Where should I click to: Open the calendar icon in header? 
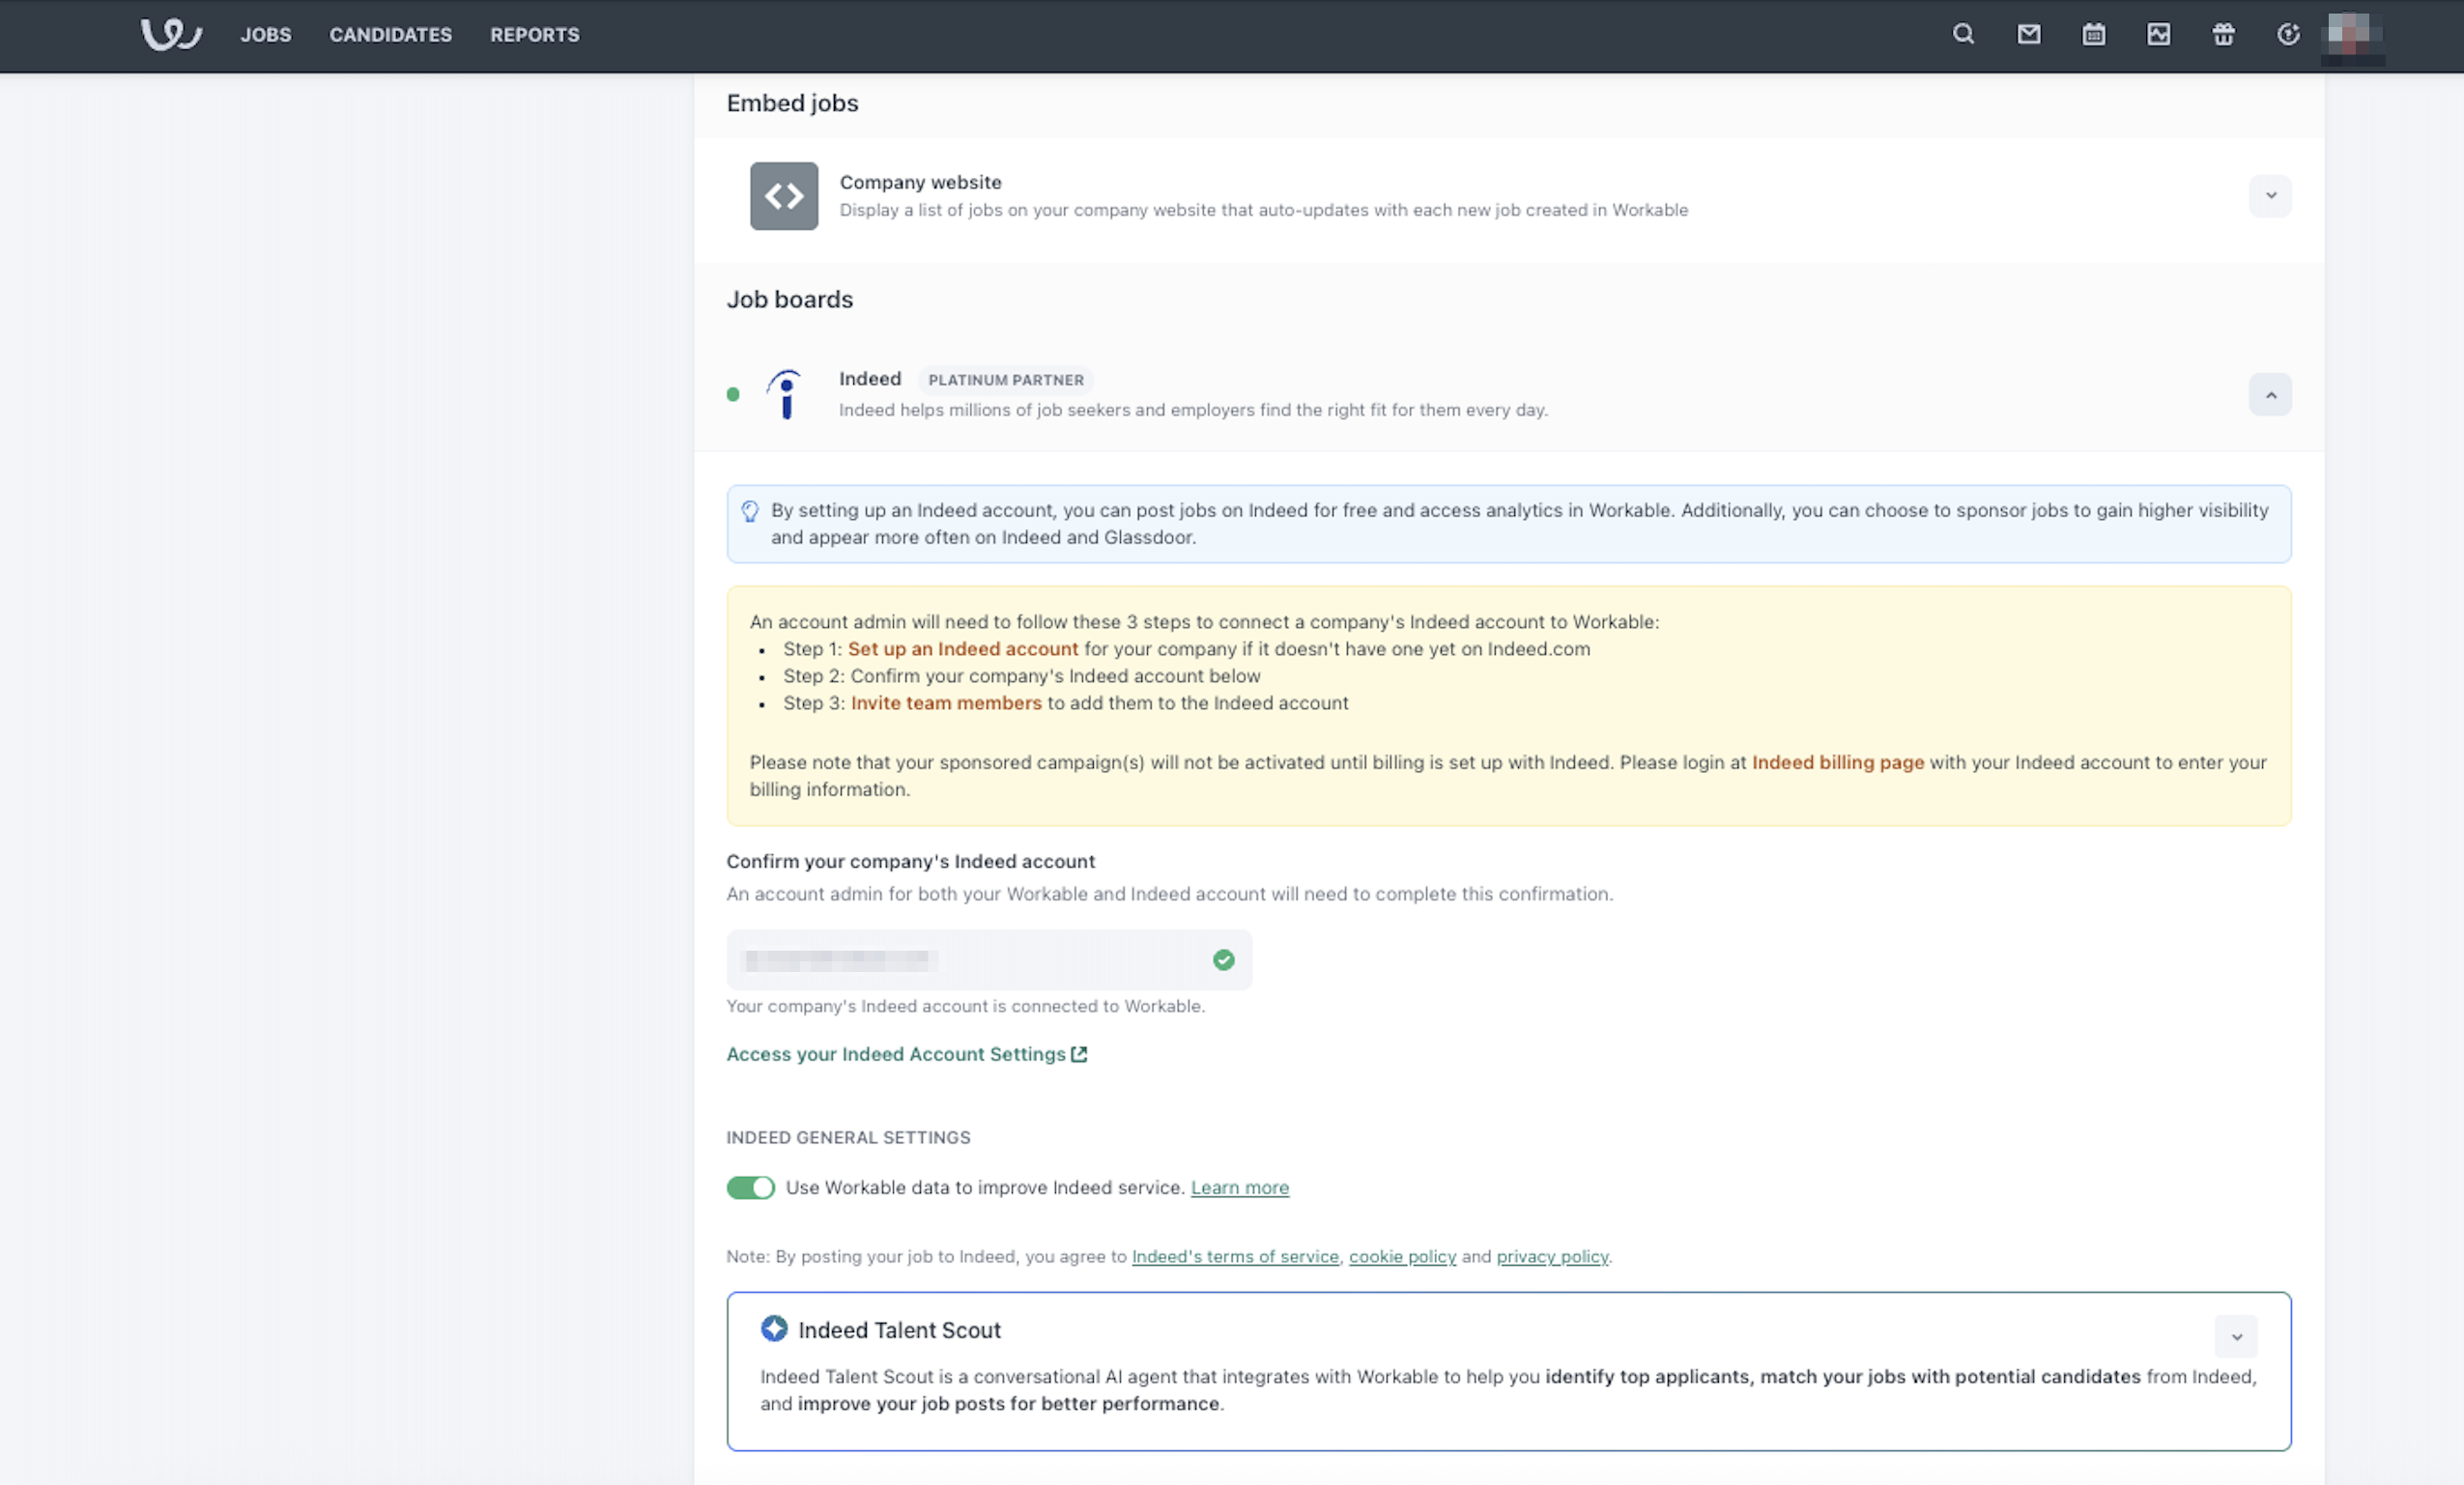click(x=2093, y=34)
